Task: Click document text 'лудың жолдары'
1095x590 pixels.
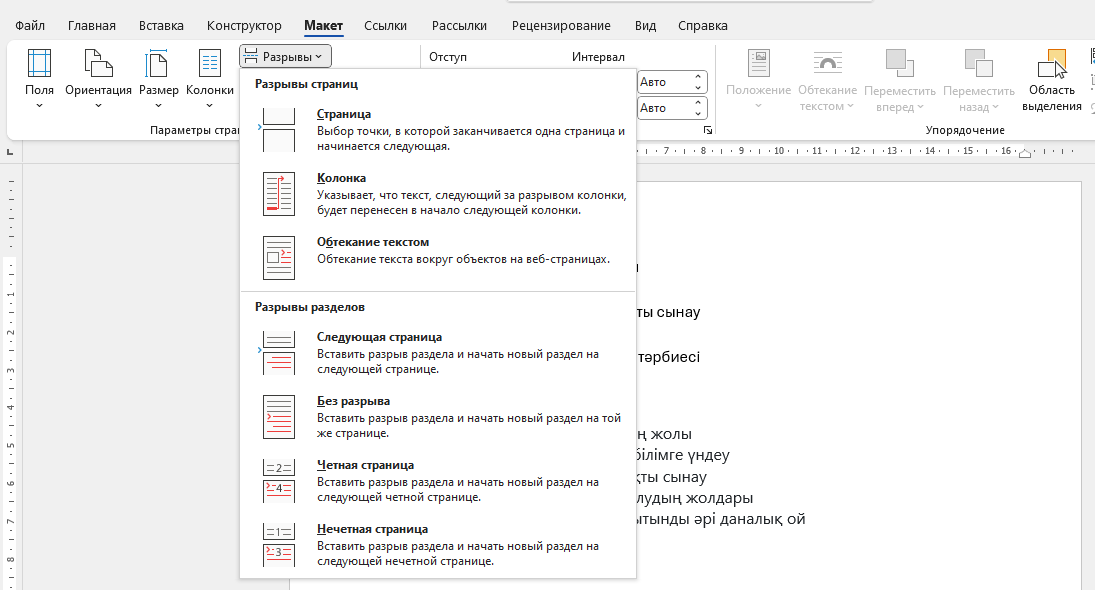Action: click(x=695, y=499)
